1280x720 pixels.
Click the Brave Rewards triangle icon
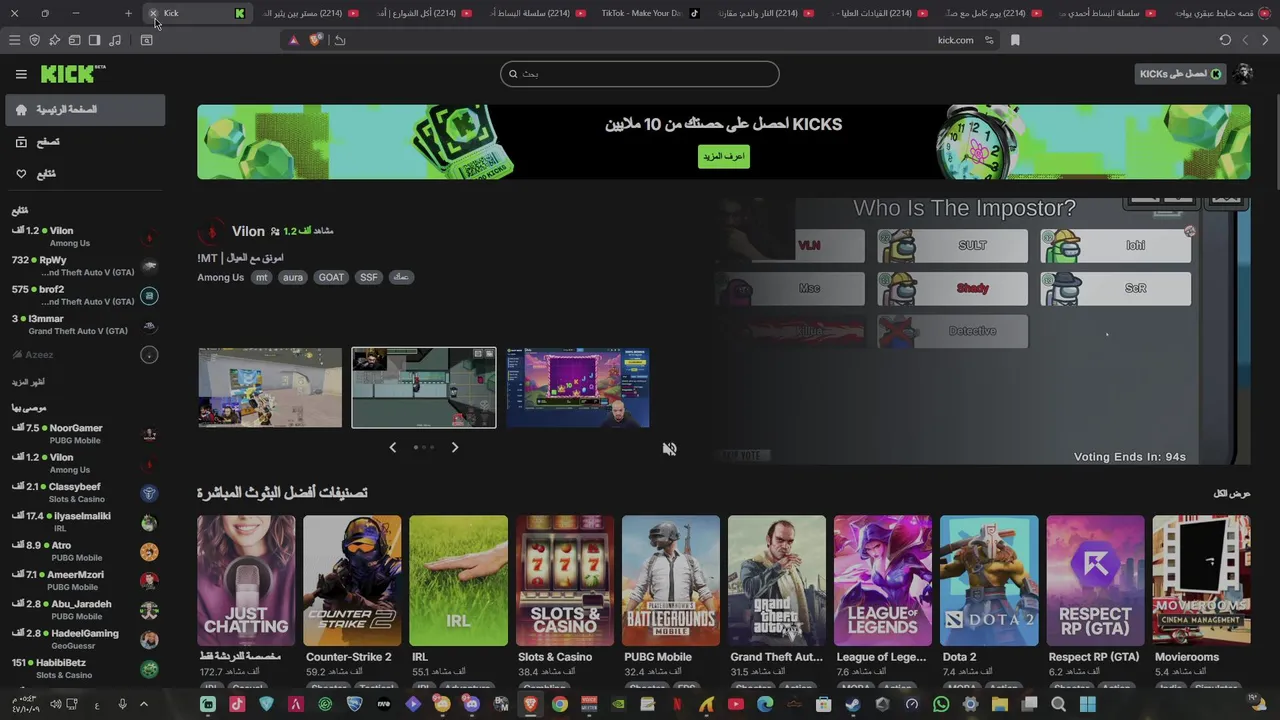(293, 40)
